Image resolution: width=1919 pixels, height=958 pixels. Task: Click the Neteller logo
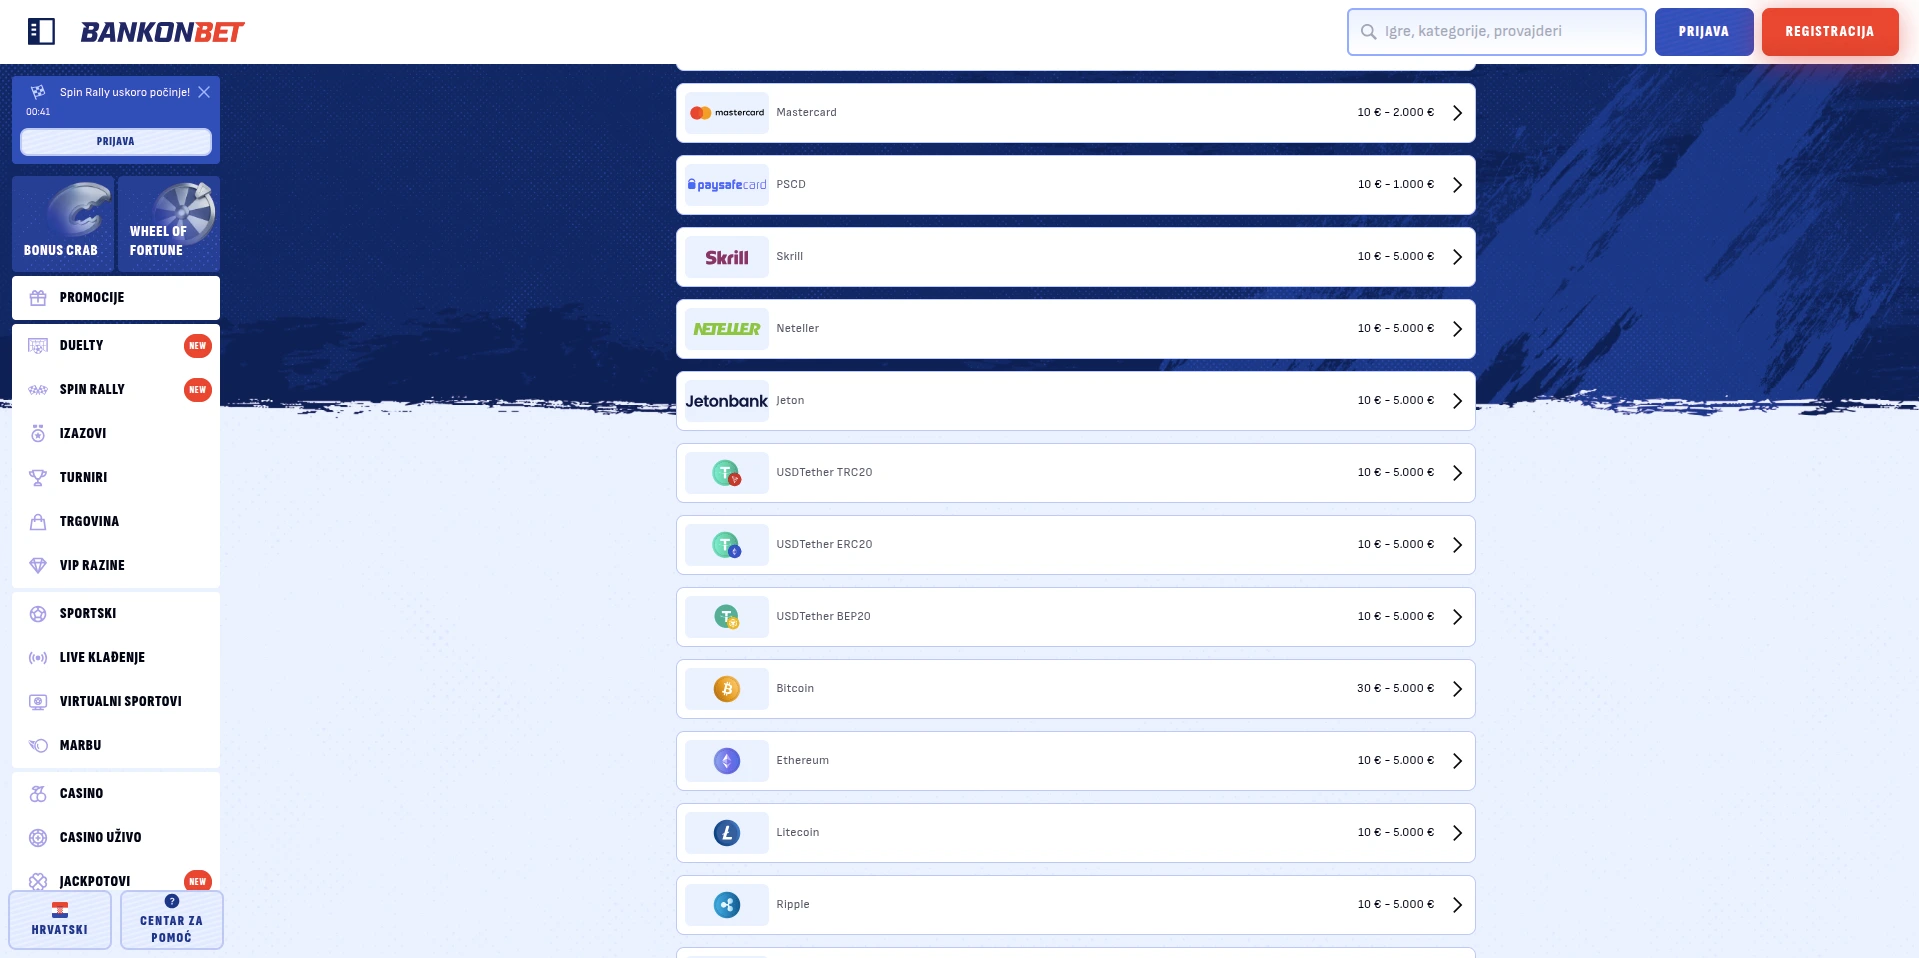click(726, 329)
